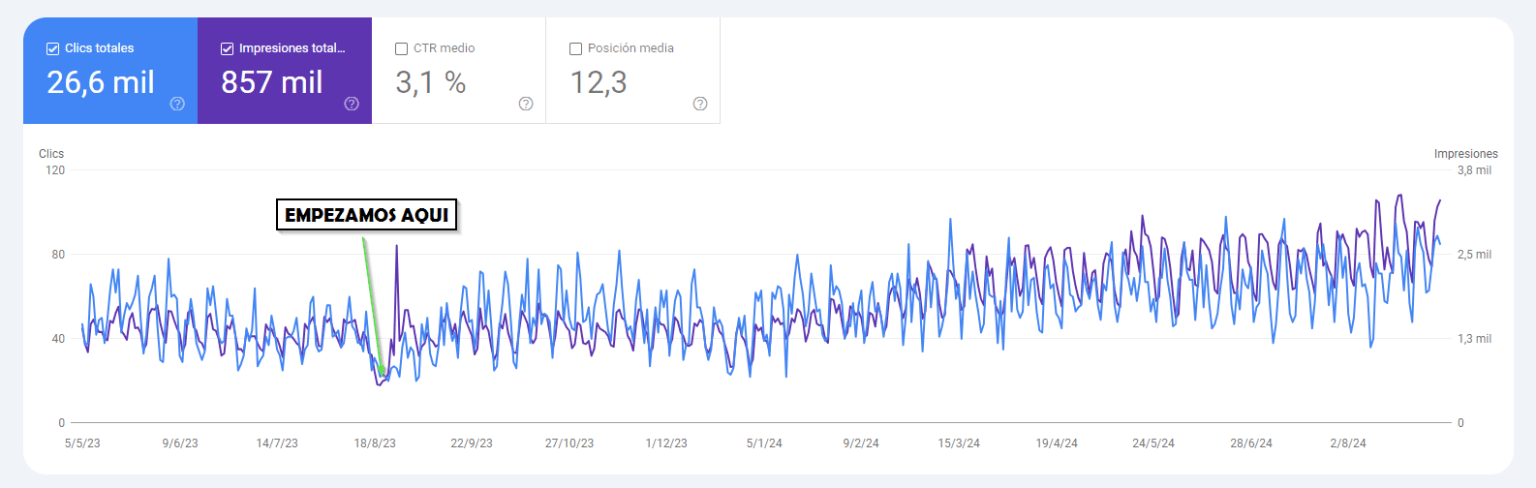Open help icon in Clics totales card
The image size is (1536, 488).
coord(177,104)
